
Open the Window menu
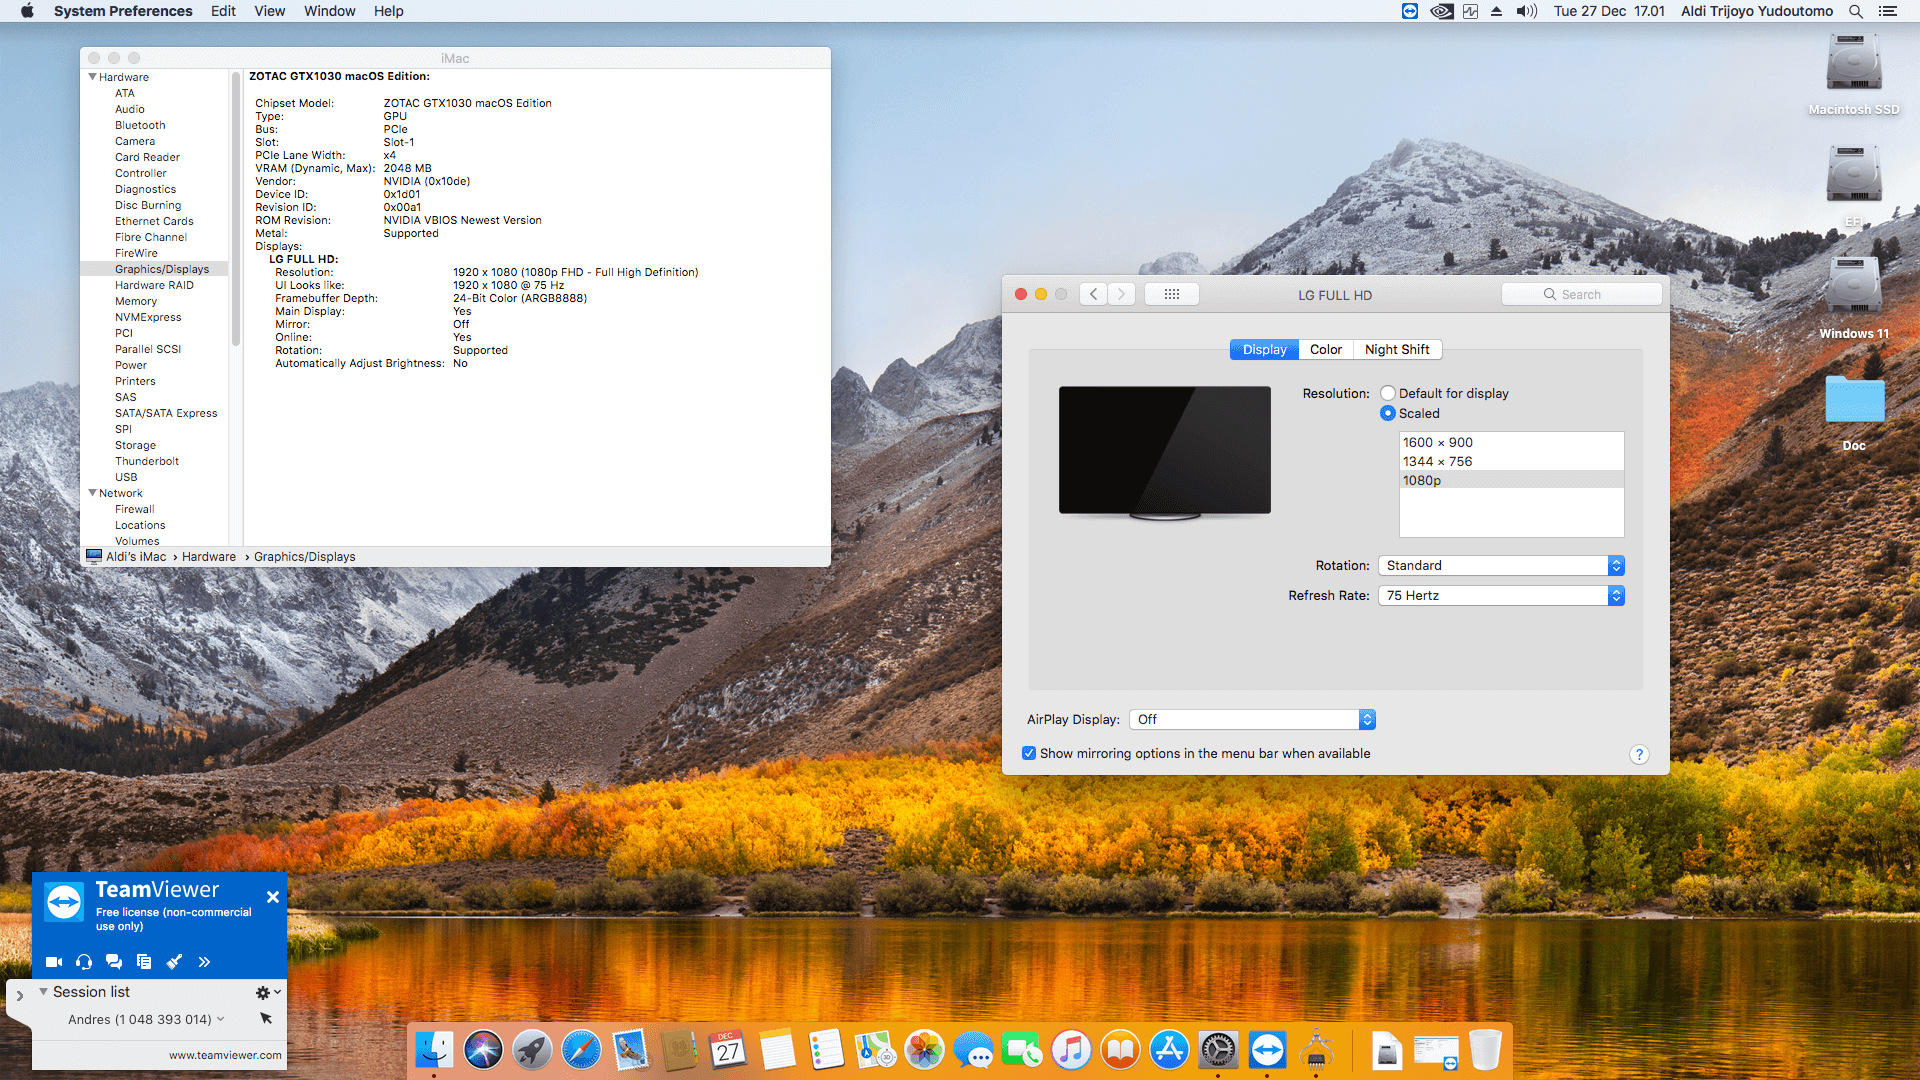[330, 11]
